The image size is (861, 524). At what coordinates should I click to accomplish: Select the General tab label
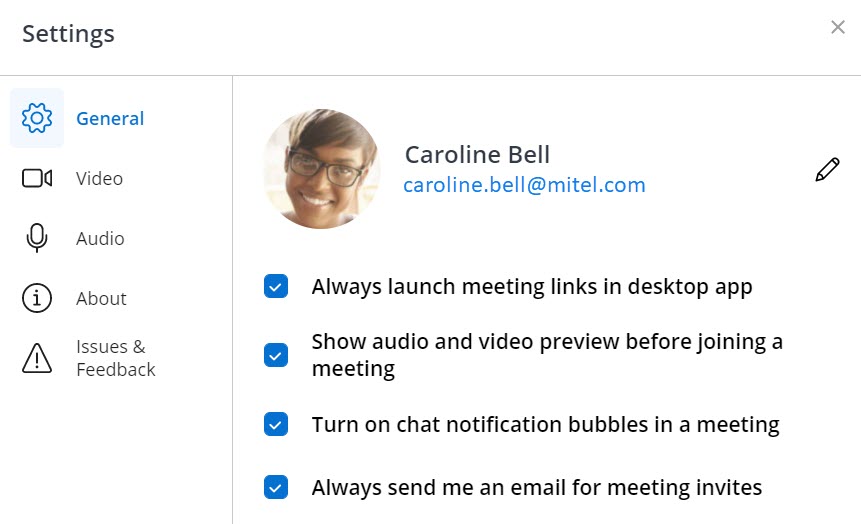[110, 118]
